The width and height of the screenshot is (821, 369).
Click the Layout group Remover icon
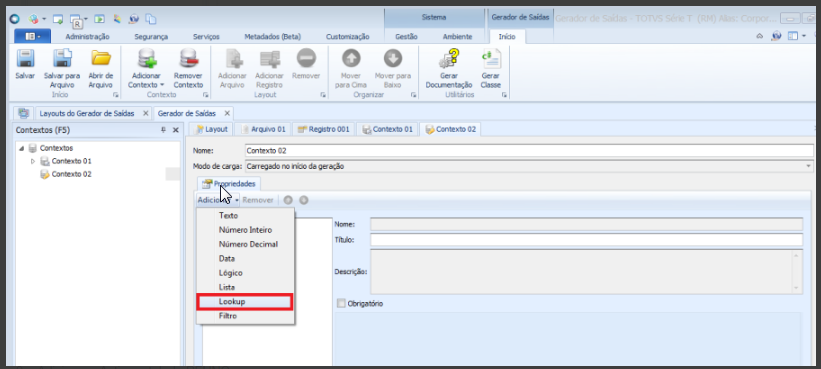coord(306,58)
